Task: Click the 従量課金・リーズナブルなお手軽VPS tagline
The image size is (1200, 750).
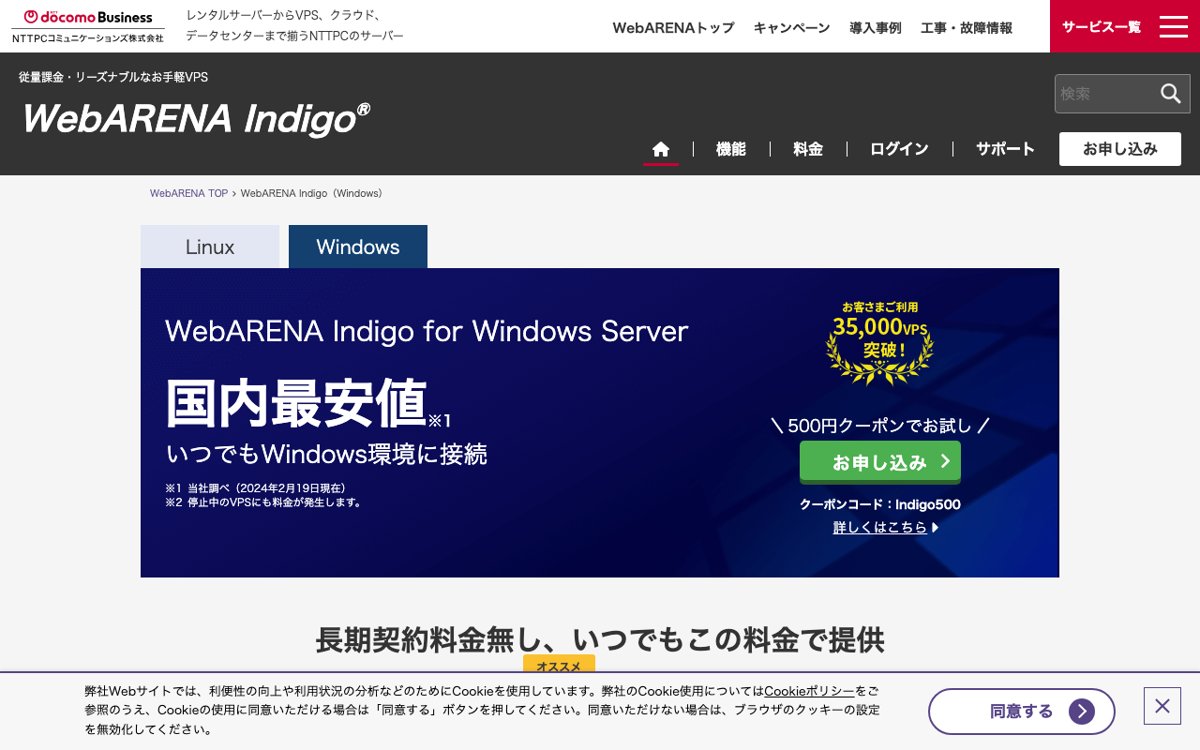Action: click(113, 77)
